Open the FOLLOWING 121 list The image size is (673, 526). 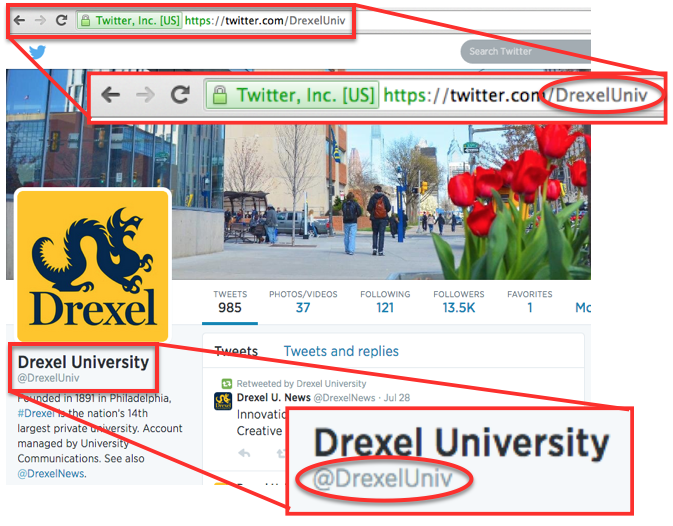pos(385,302)
